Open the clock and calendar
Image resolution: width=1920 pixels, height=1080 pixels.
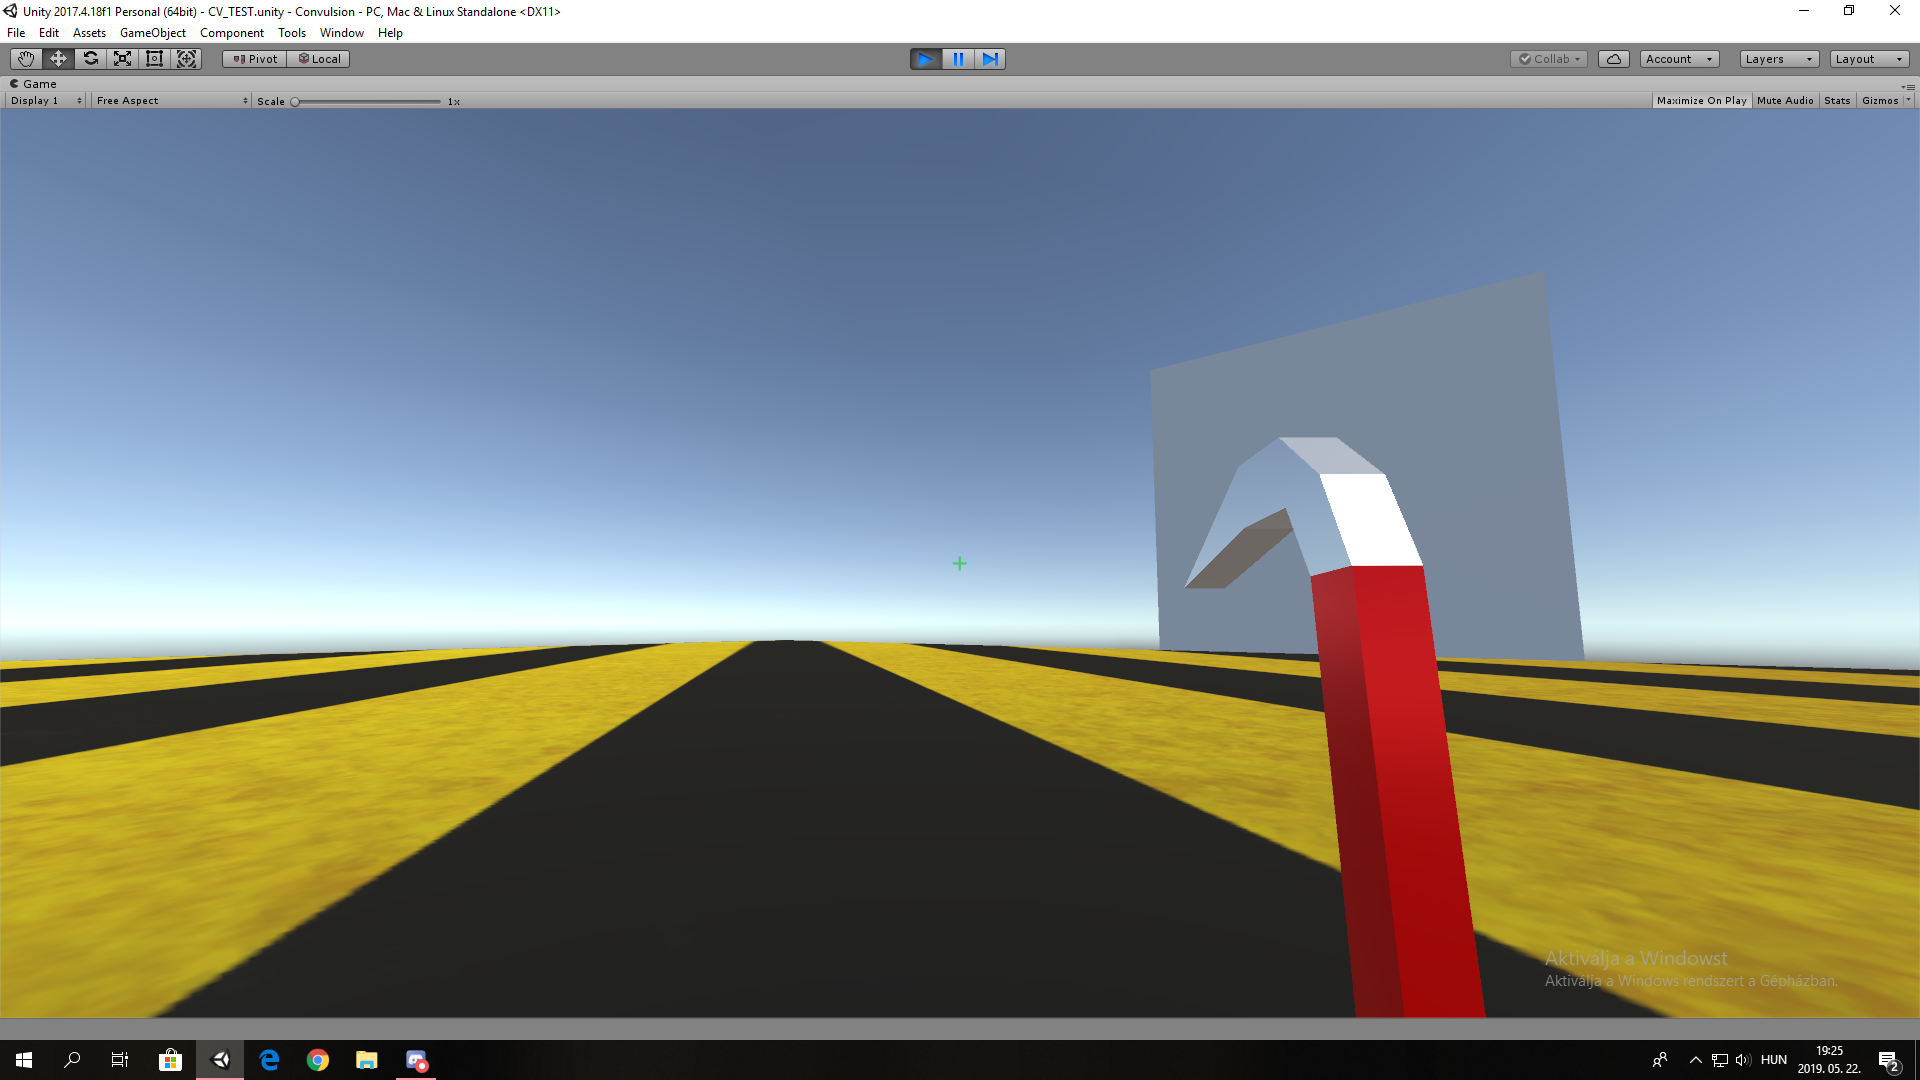click(1829, 1060)
